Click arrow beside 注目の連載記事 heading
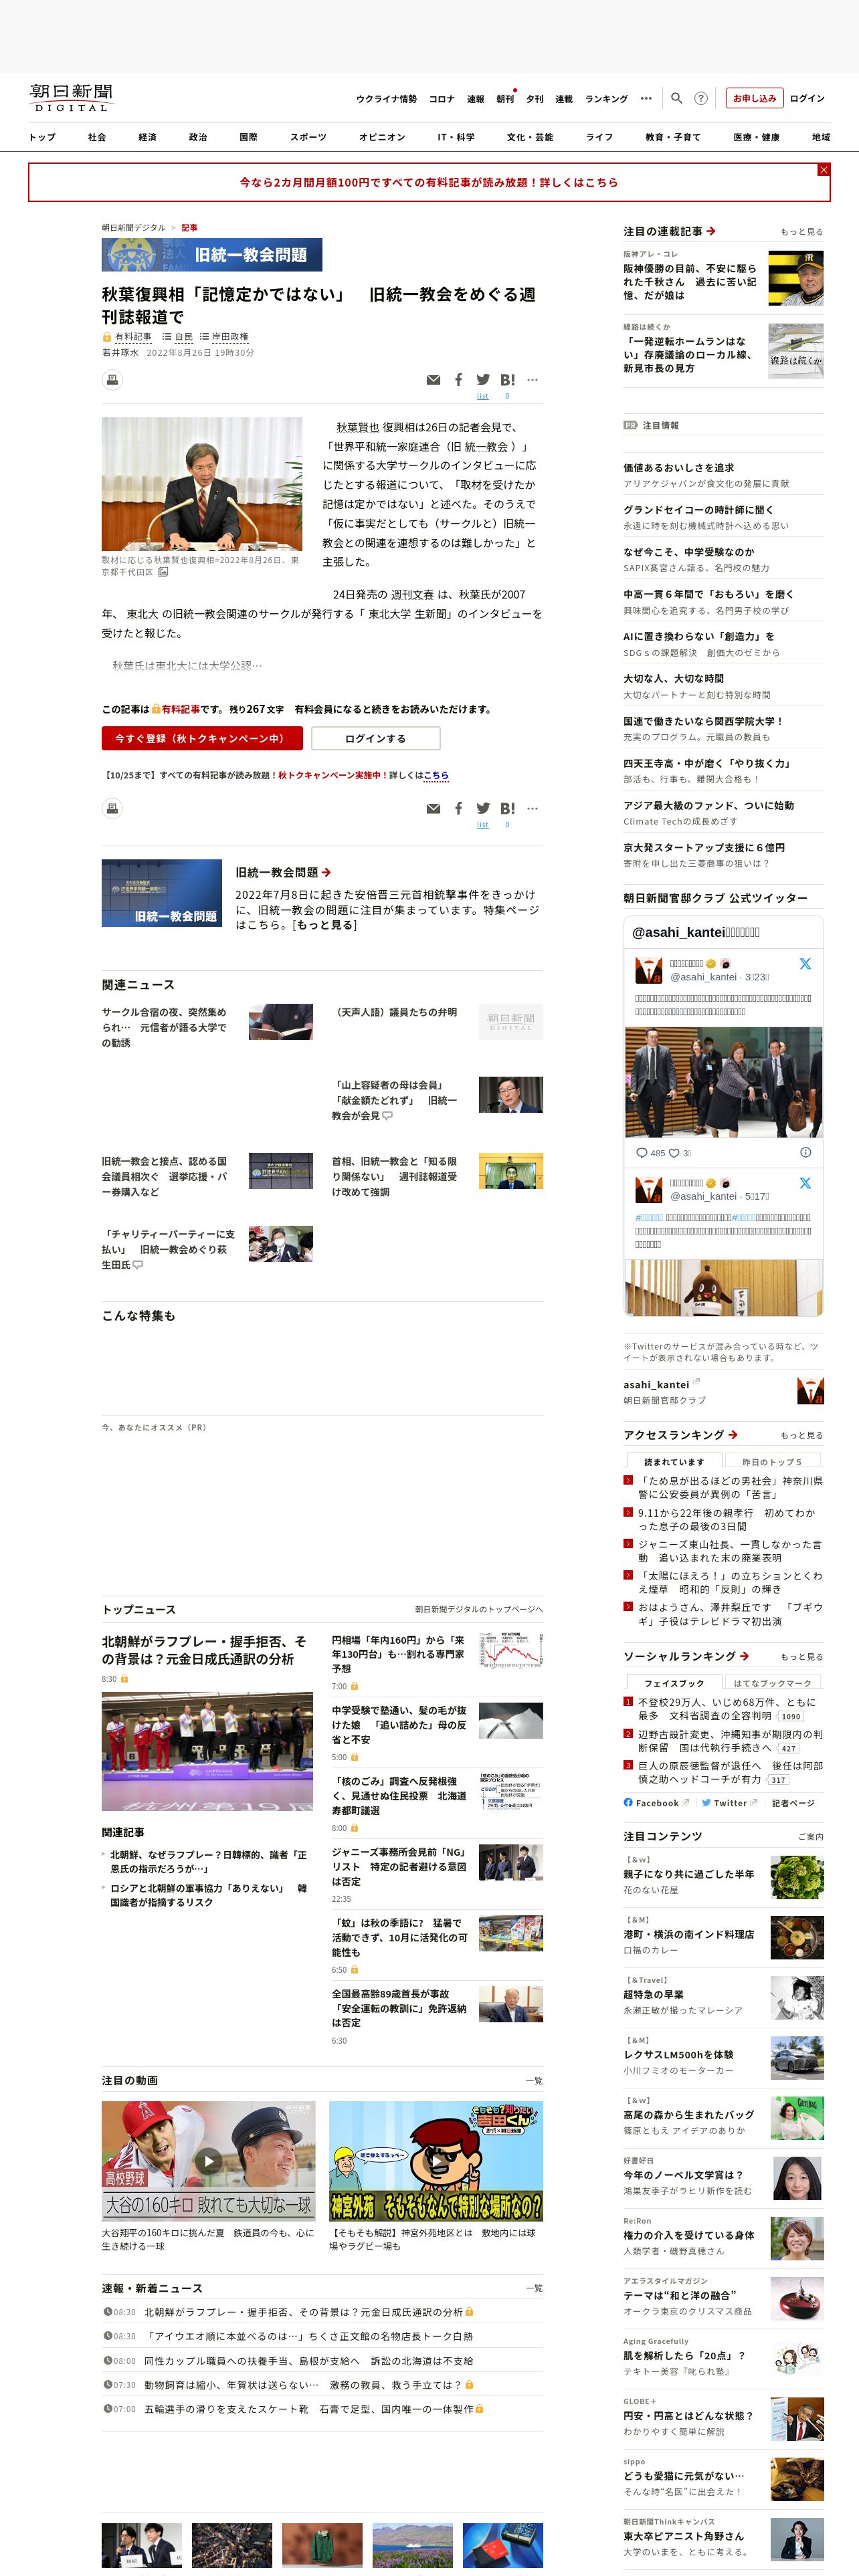 (x=711, y=231)
